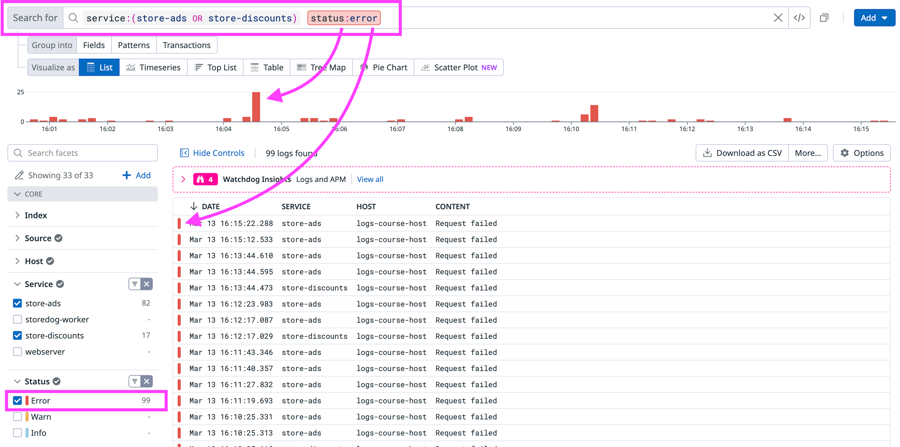900x447 pixels.
Task: Open the More... menu
Action: [x=808, y=153]
